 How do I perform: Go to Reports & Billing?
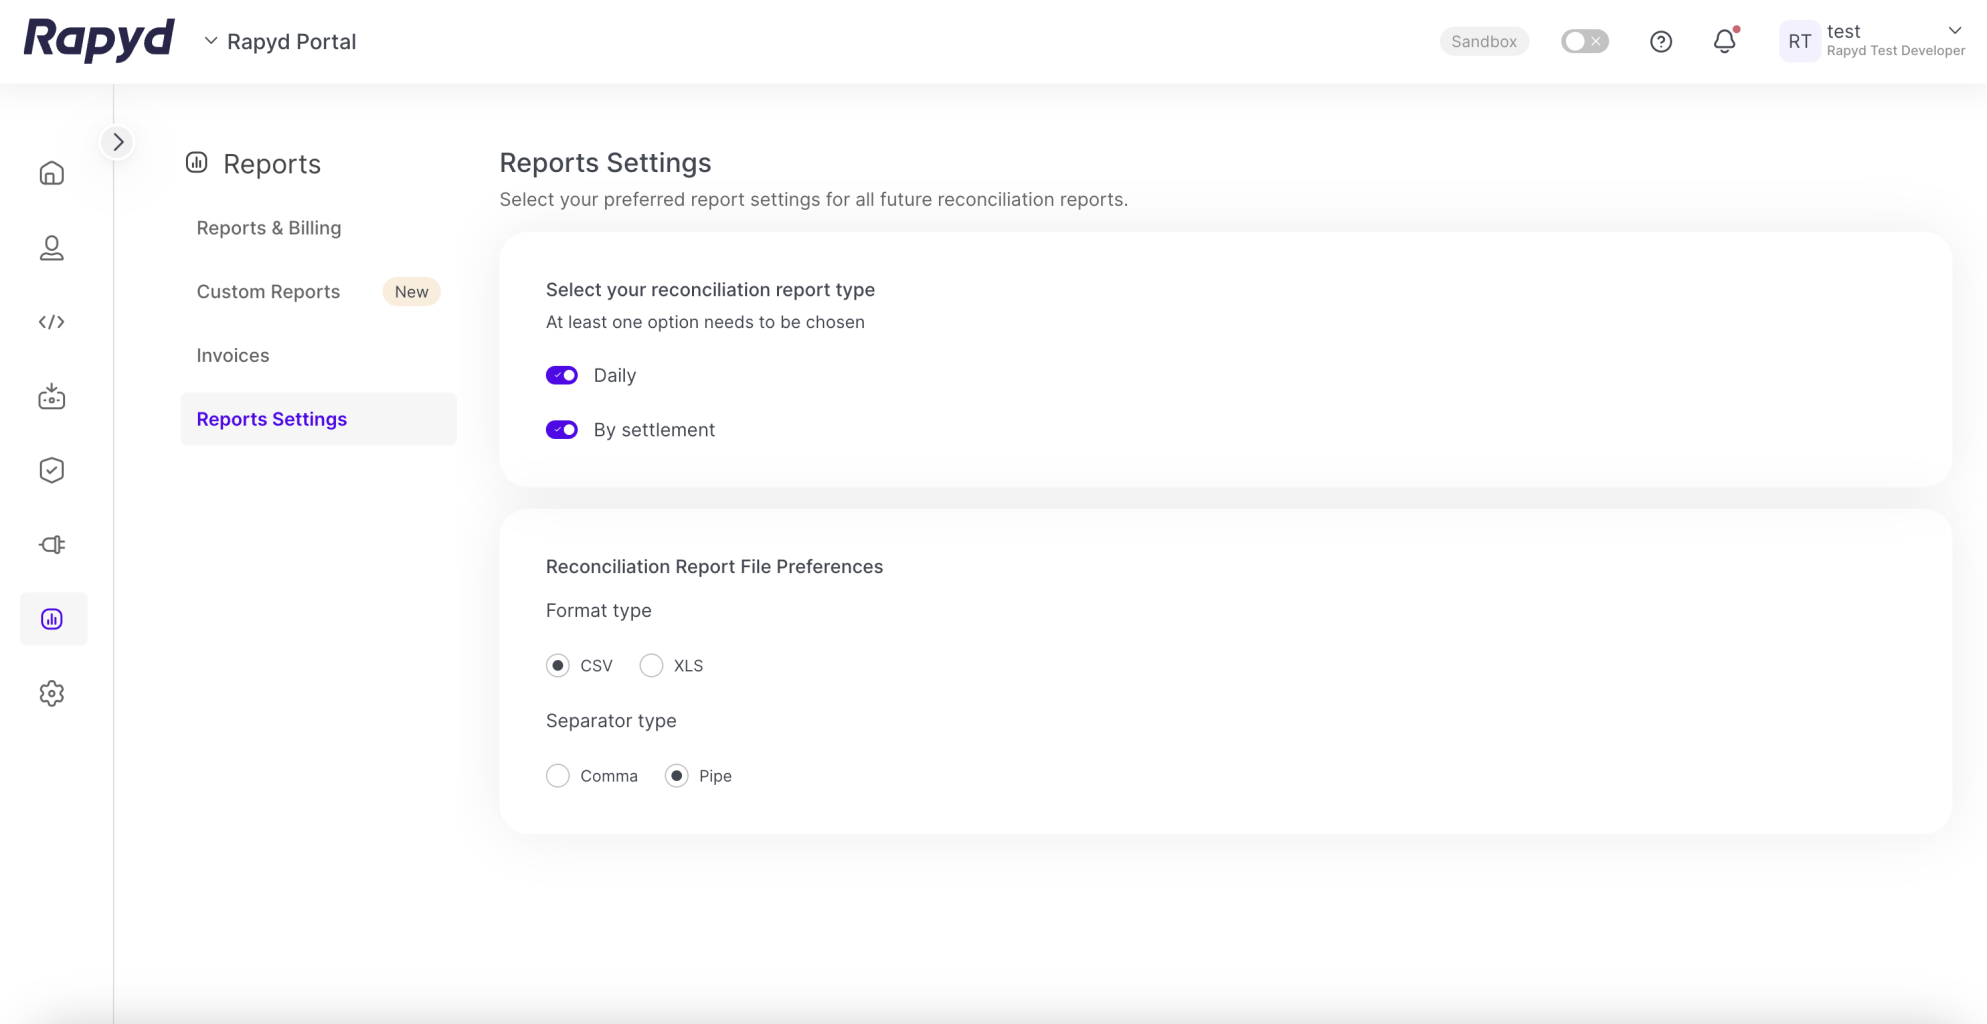click(269, 228)
